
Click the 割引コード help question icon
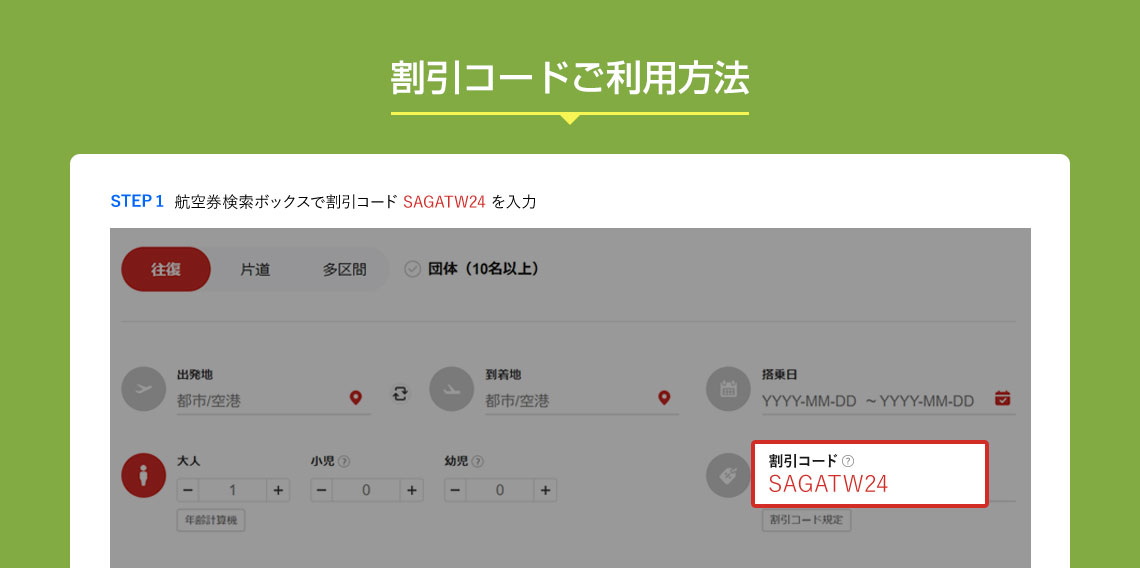click(848, 461)
